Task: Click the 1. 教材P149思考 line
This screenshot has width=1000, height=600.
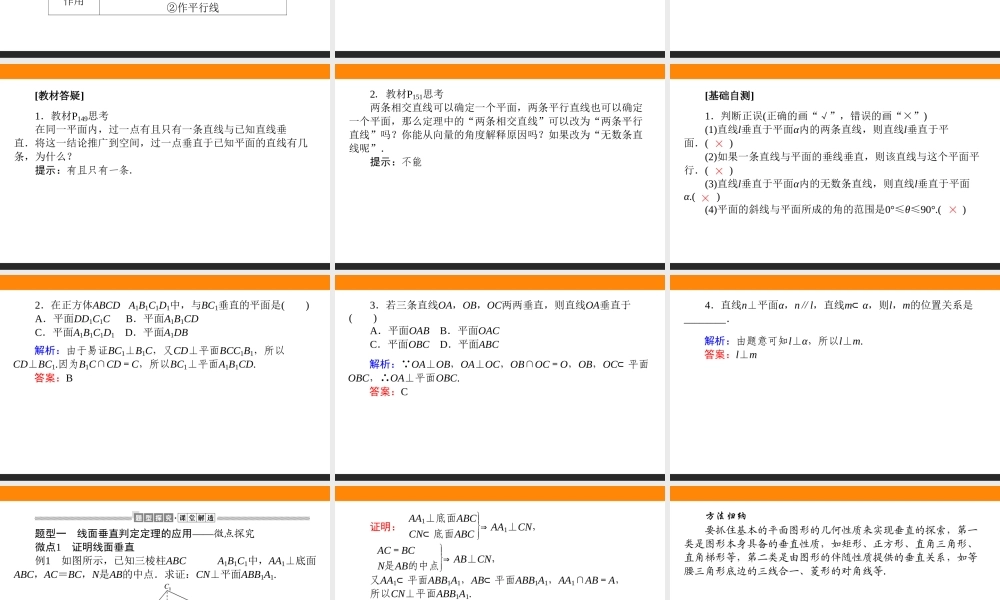Action: [71, 116]
